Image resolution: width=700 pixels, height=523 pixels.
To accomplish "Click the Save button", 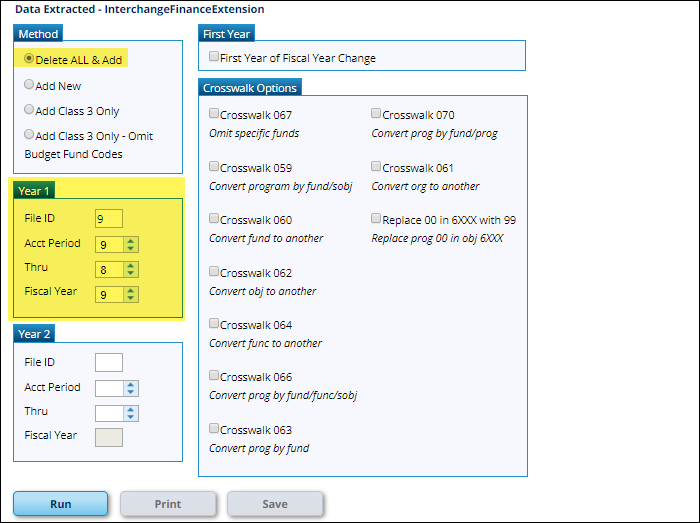I will coord(275,504).
